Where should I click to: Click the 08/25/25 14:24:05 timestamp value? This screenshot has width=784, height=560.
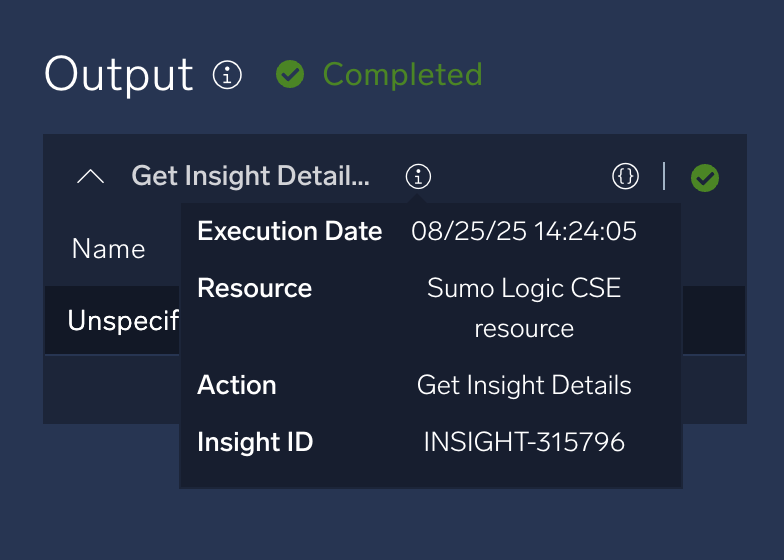pyautogui.click(x=524, y=231)
